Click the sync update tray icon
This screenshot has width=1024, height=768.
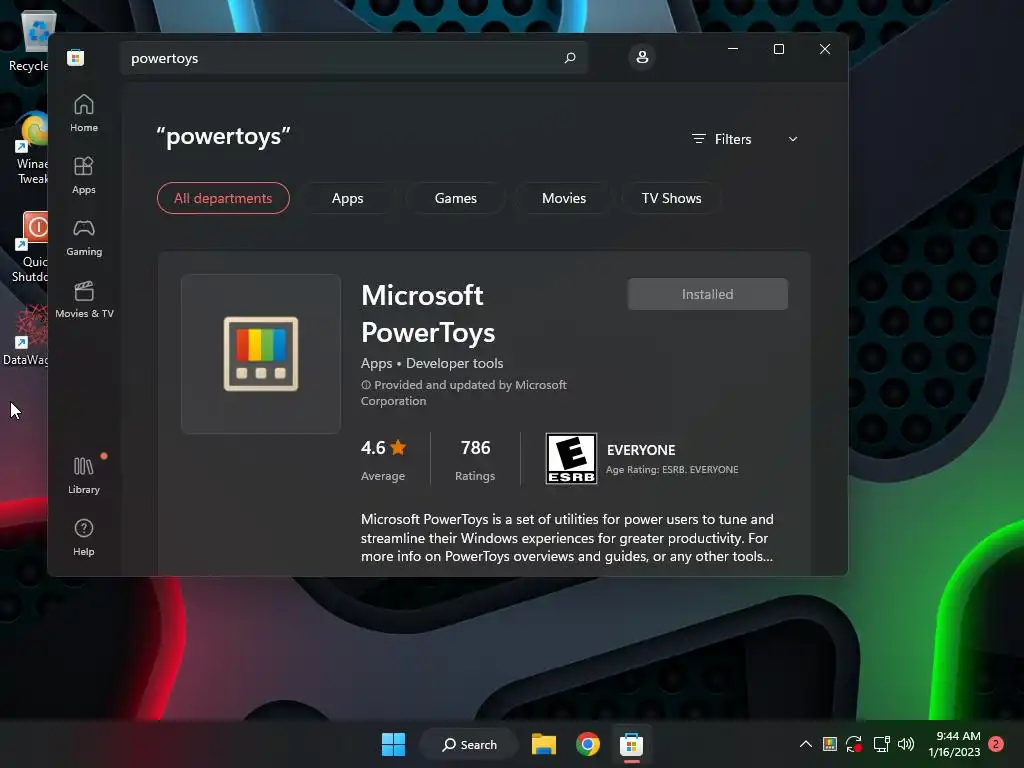854,744
